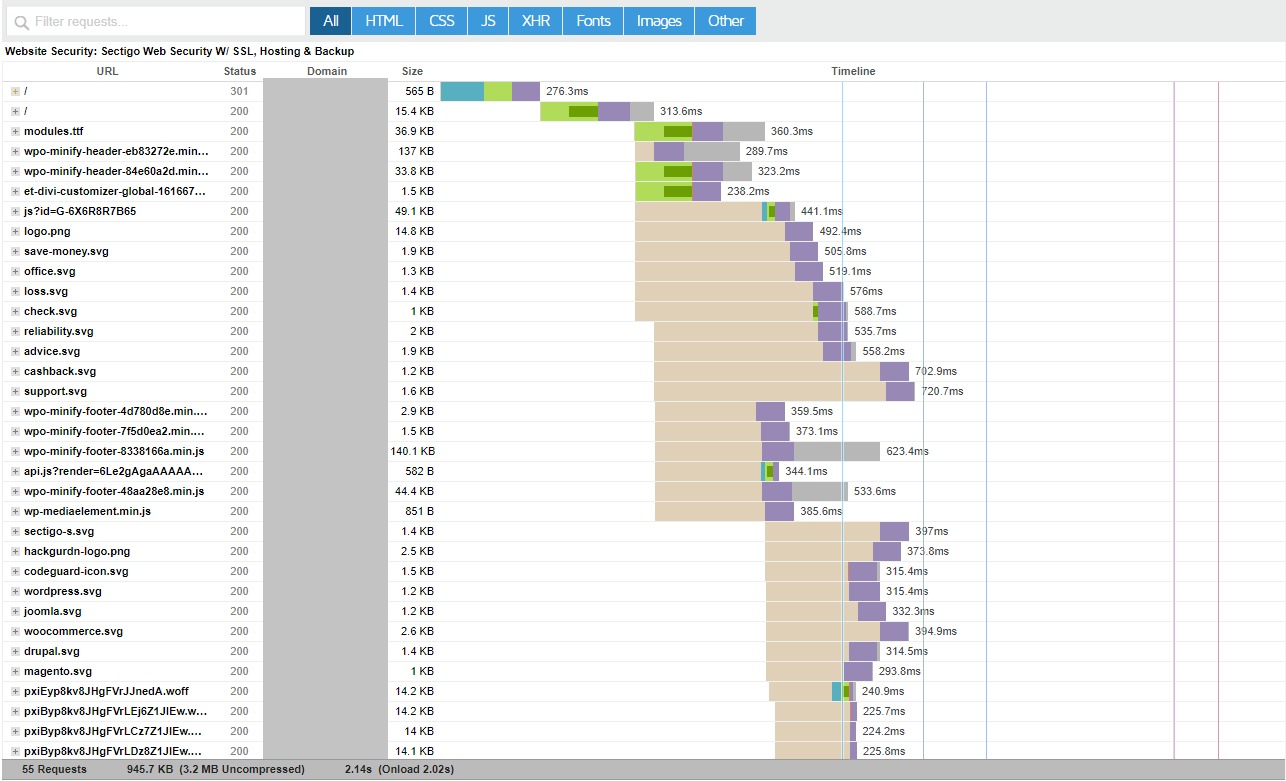Expand the codeguard-icon.svg request row
Screen dimensions: 1286x781
coord(15,571)
